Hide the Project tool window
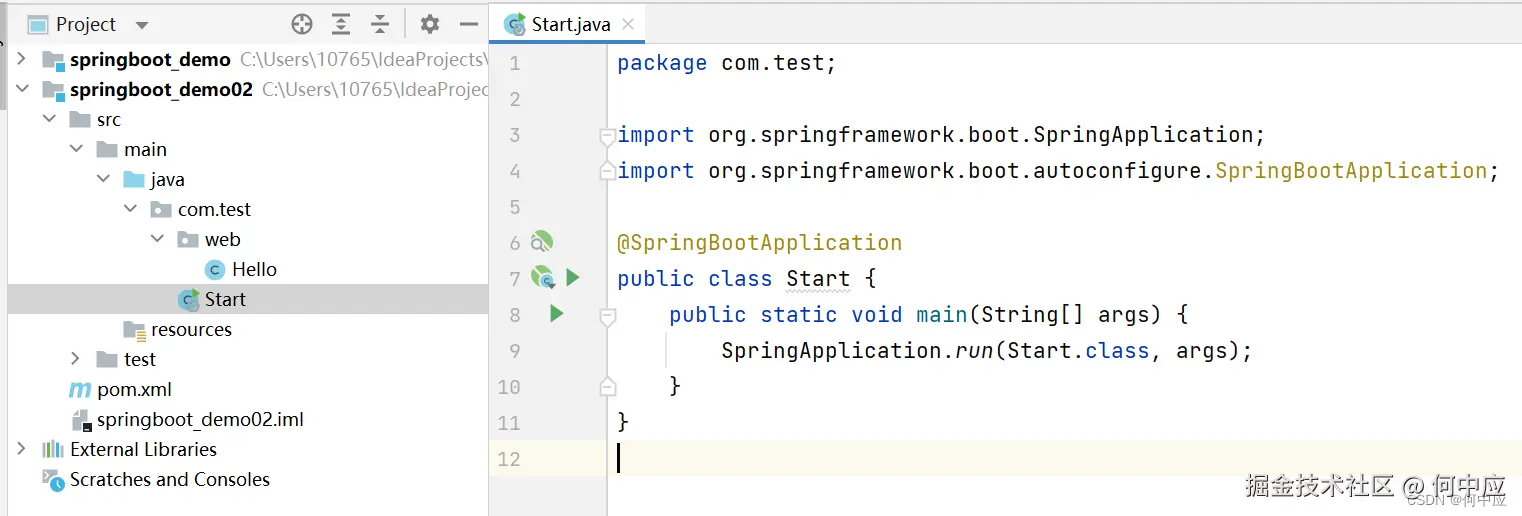Screen dimensions: 1522x516 [468, 24]
